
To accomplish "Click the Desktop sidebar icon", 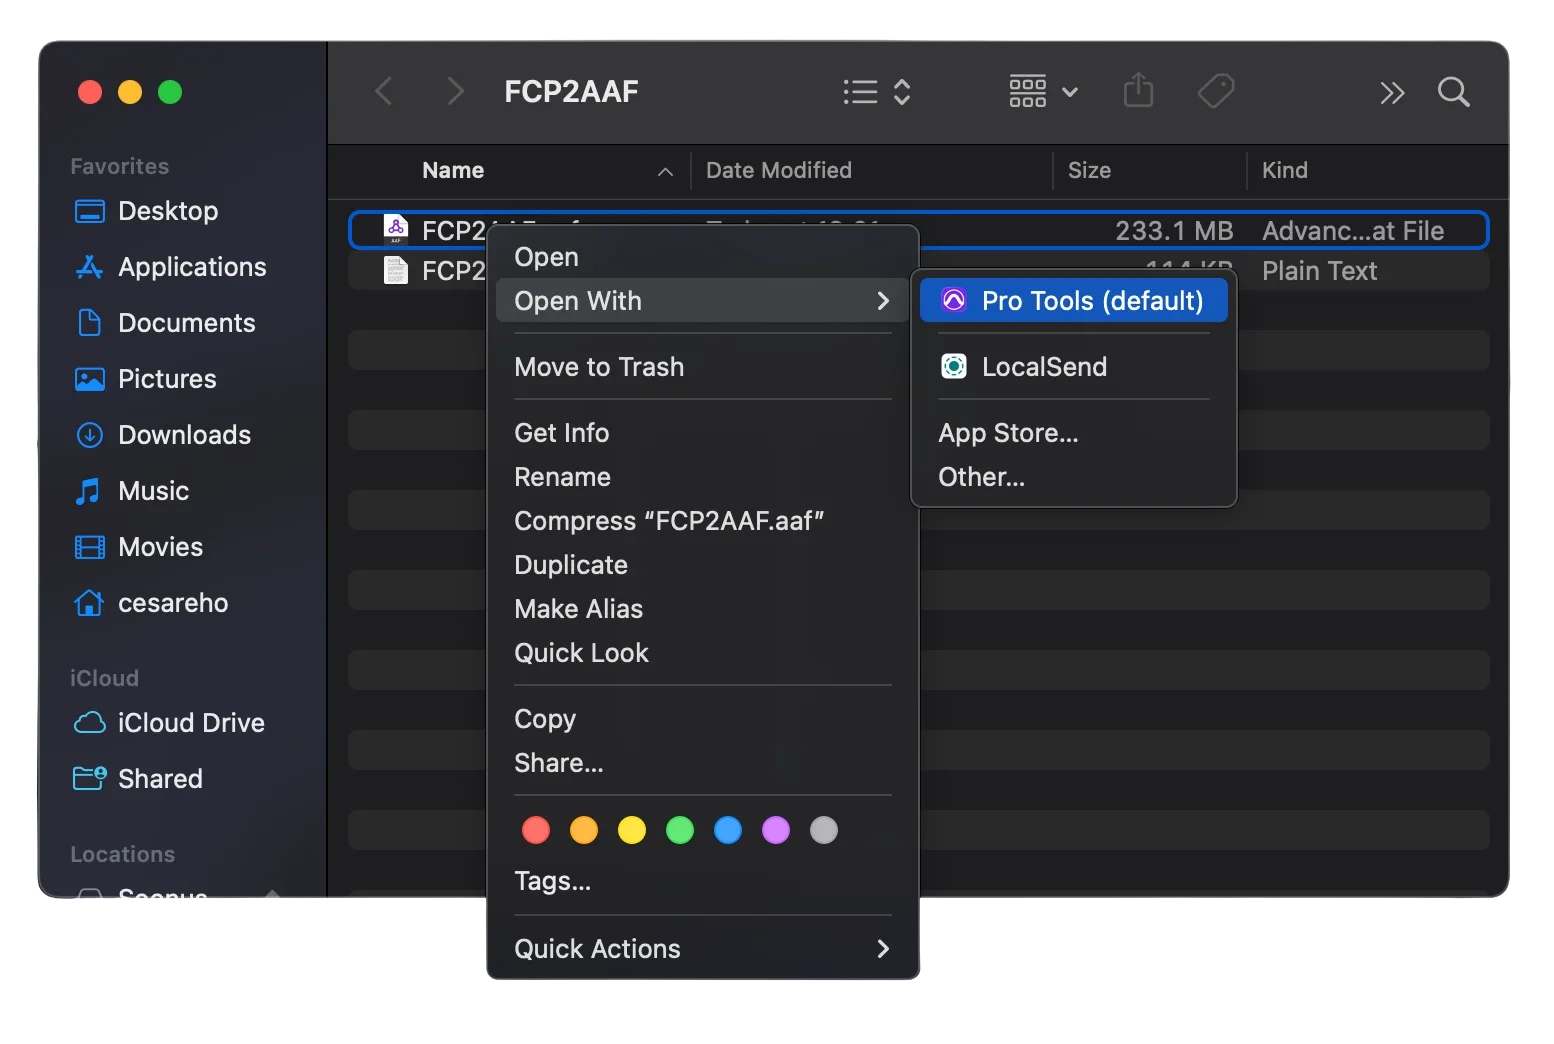I will (90, 211).
